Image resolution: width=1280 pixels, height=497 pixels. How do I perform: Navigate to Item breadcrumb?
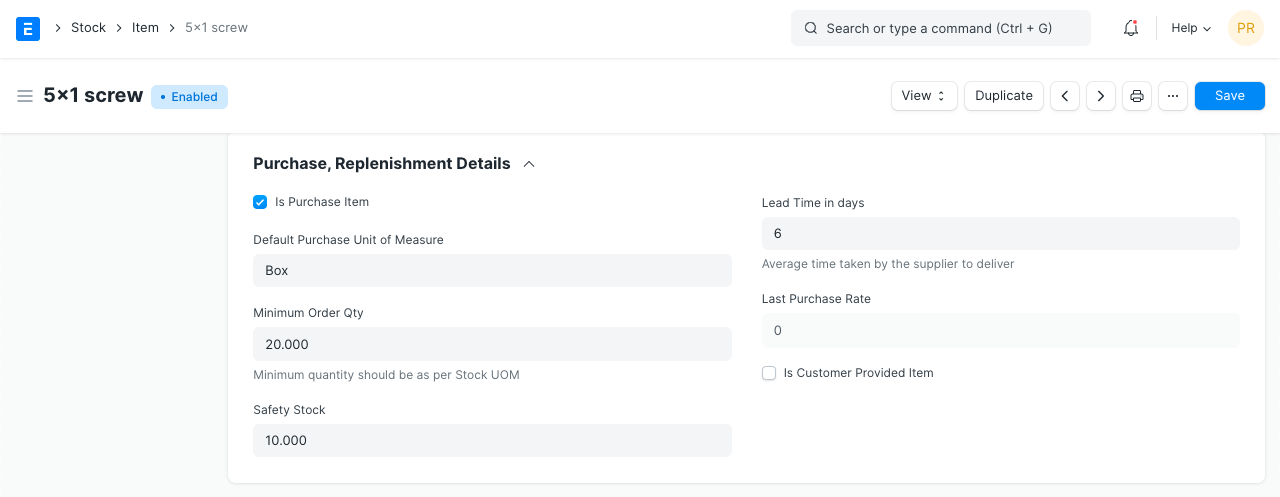click(x=145, y=28)
